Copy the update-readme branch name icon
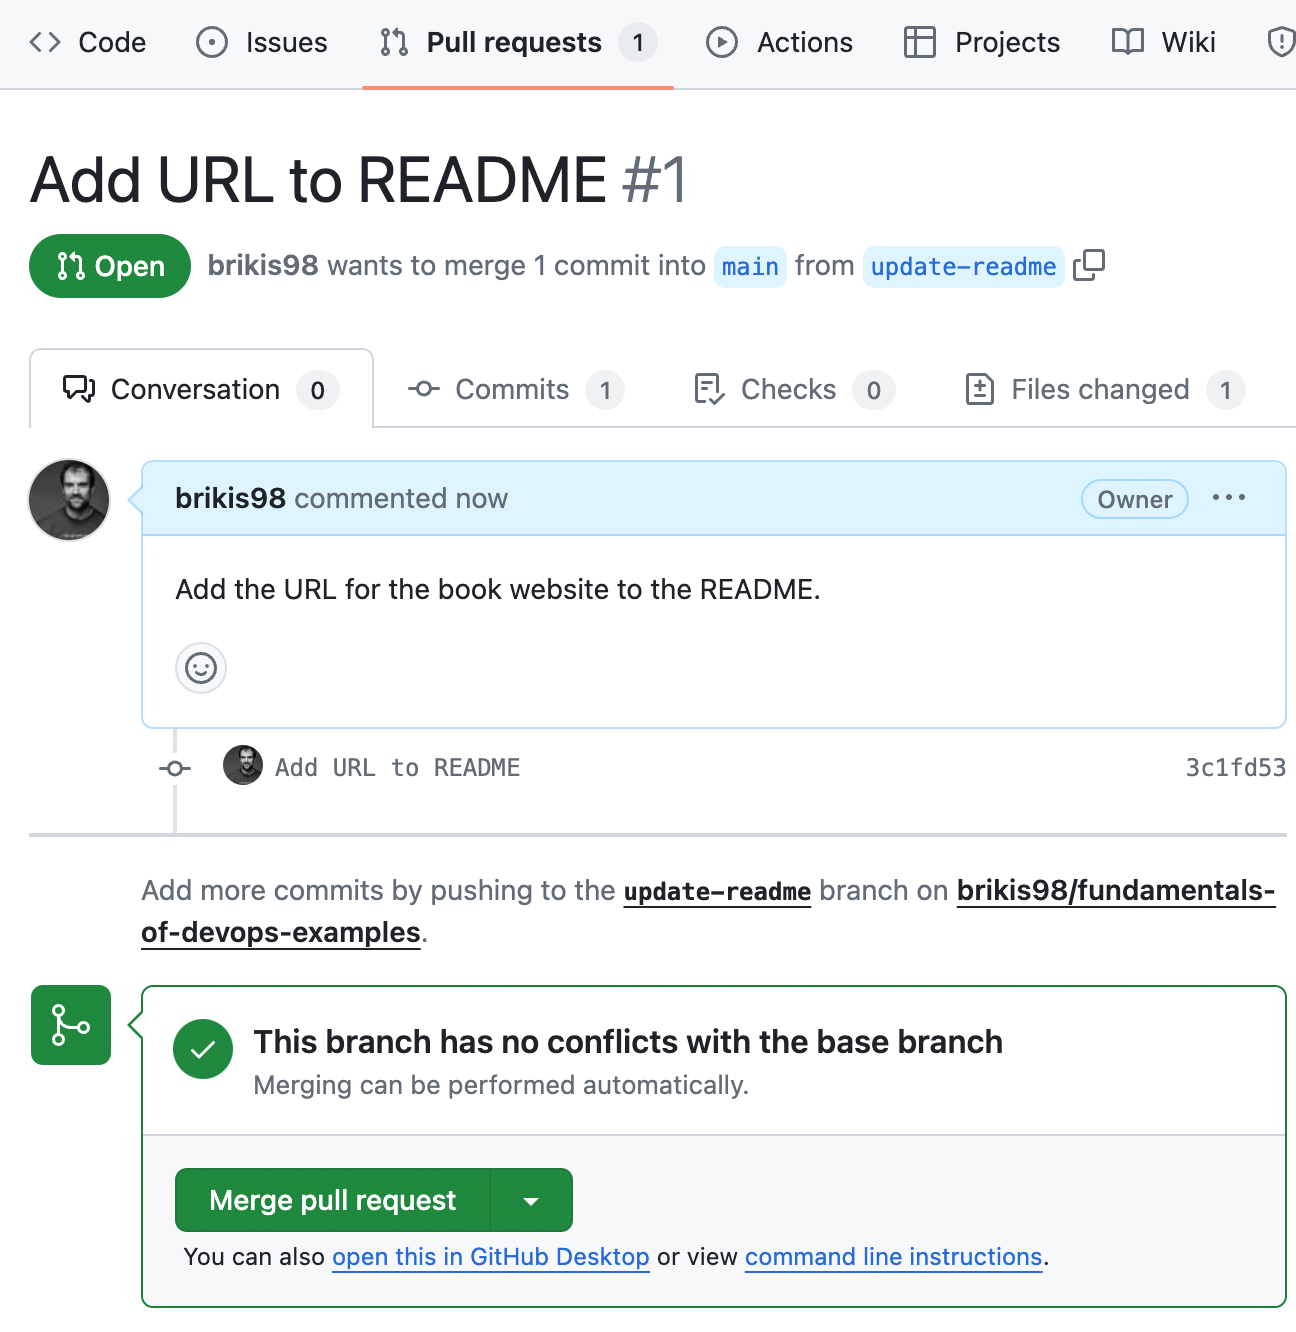 pos(1089,266)
